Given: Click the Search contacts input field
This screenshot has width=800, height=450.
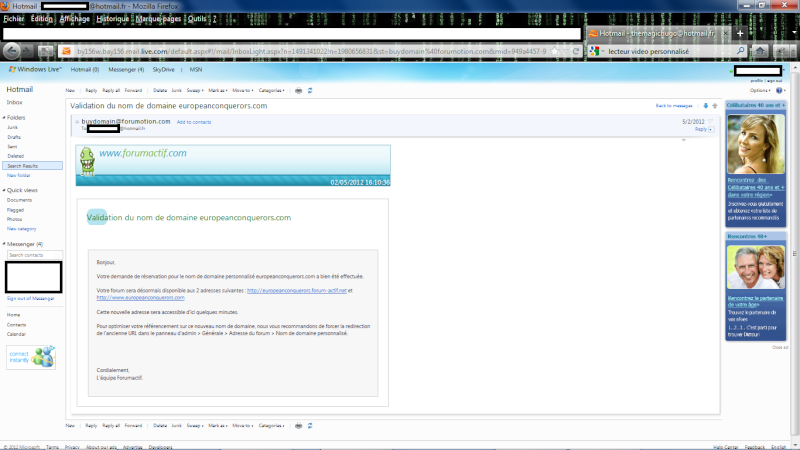Looking at the screenshot, I should pyautogui.click(x=35, y=255).
